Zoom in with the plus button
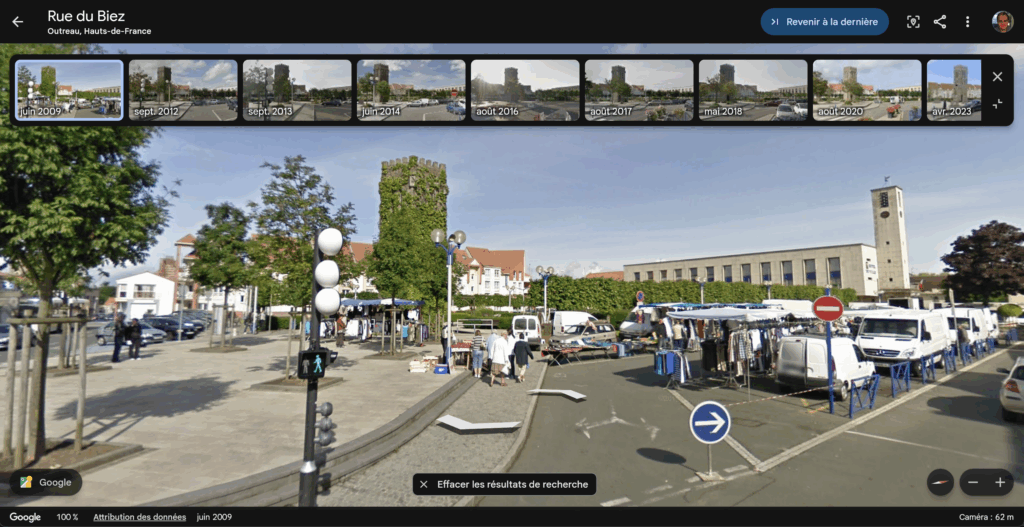The width and height of the screenshot is (1024, 527). coord(999,482)
